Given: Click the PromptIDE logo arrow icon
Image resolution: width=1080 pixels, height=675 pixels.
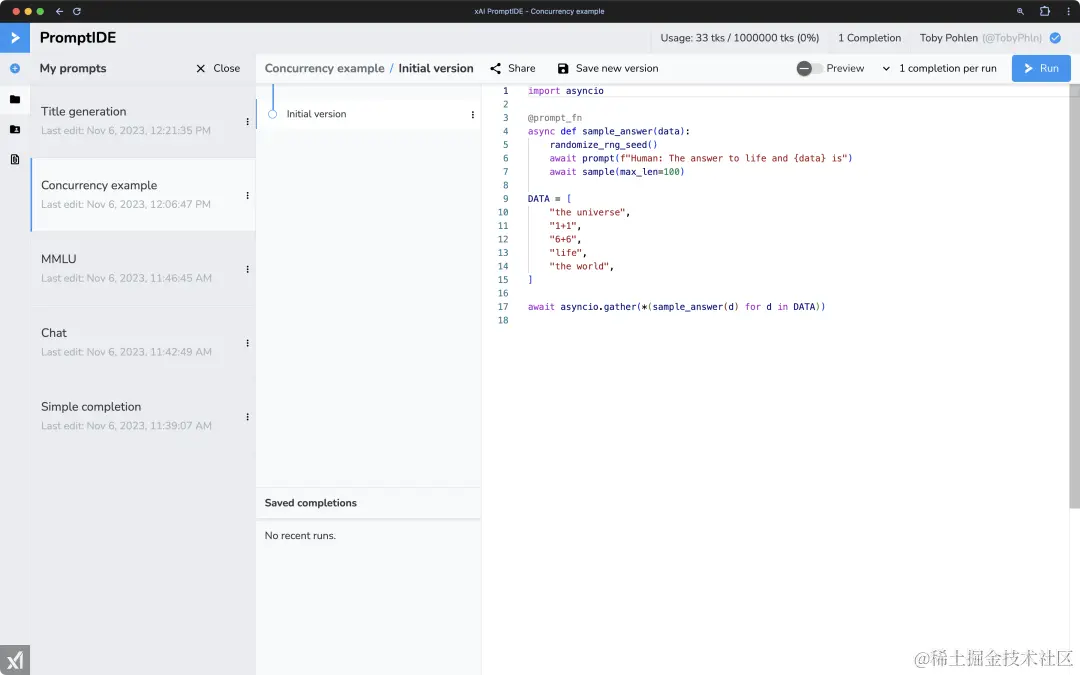Looking at the screenshot, I should (14, 38).
